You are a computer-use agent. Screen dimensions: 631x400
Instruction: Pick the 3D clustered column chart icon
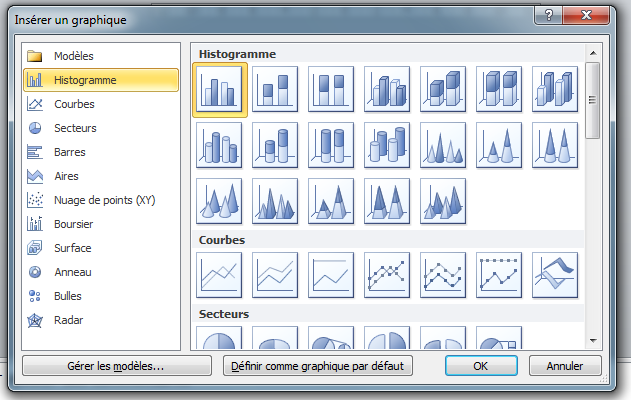(x=387, y=89)
